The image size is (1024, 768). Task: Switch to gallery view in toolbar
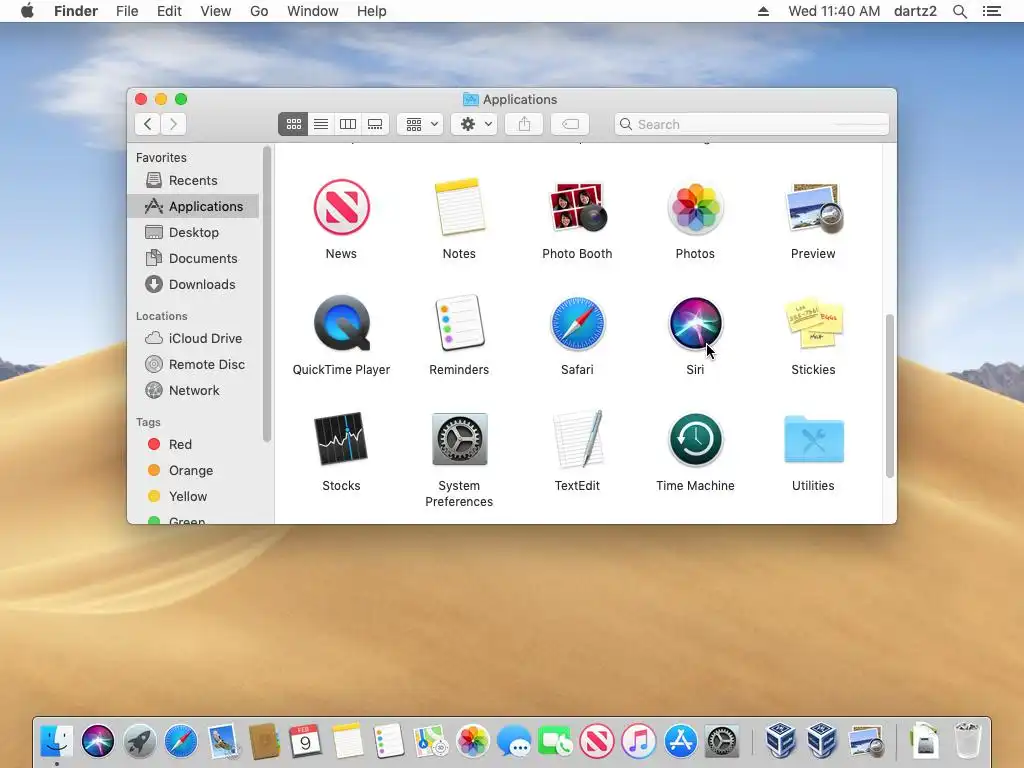[375, 124]
